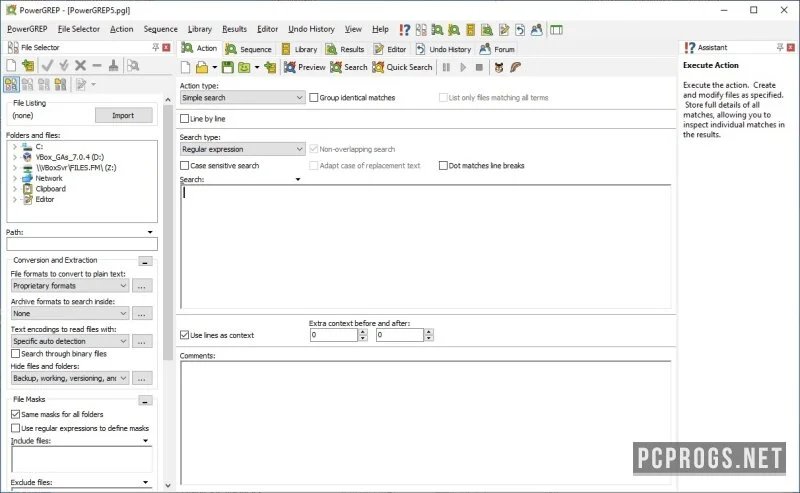The height and width of the screenshot is (493, 800).
Task: Click the pause icon in Action toolbar
Action: click(x=446, y=67)
